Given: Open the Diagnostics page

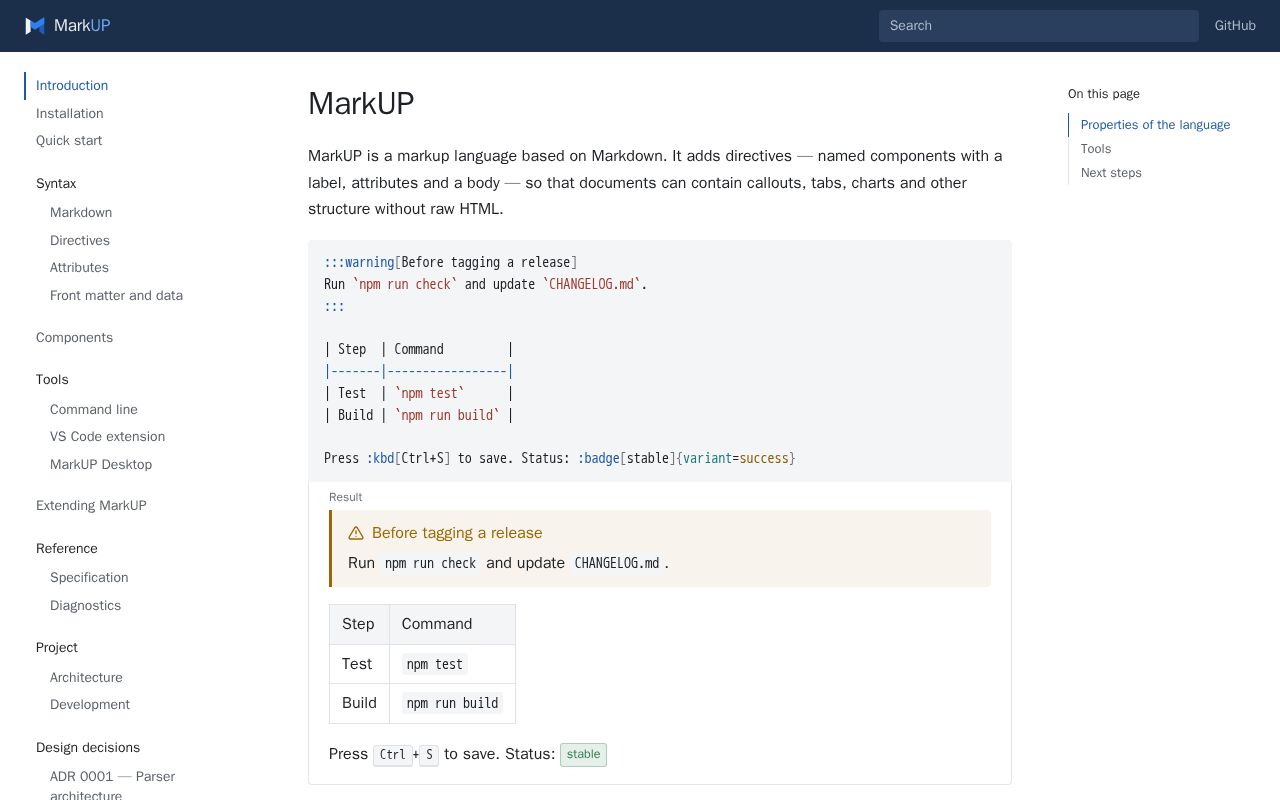Looking at the screenshot, I should (85, 606).
